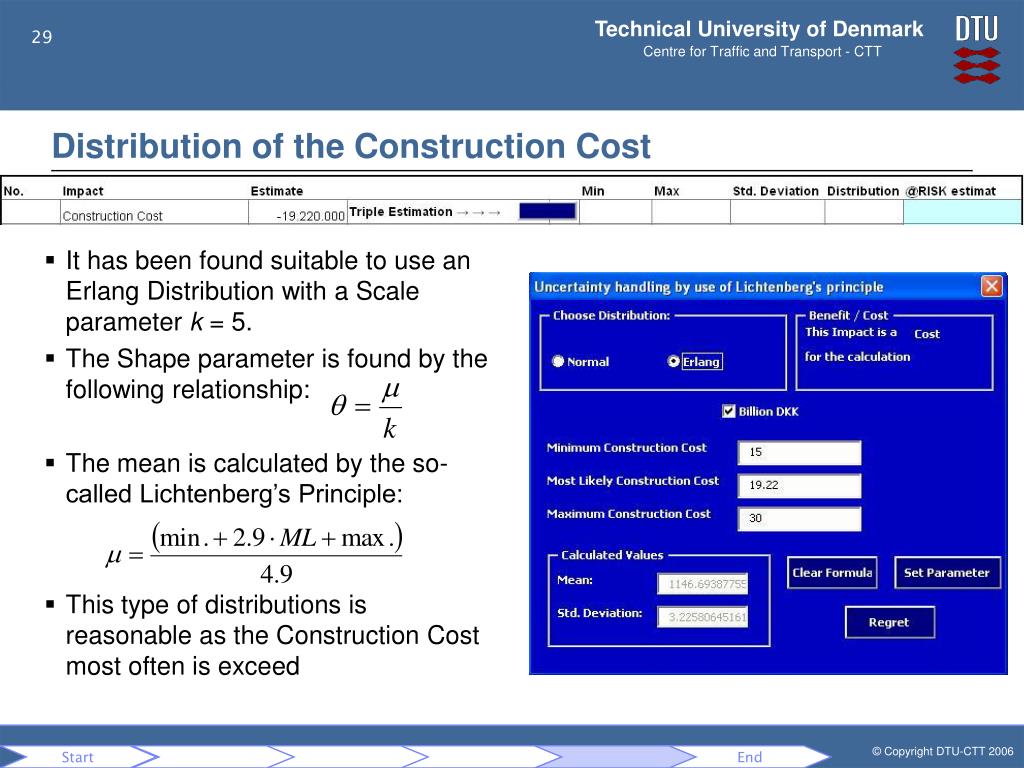This screenshot has height=768, width=1024.
Task: Click the Maximum Construction Cost input field
Action: pyautogui.click(x=799, y=519)
